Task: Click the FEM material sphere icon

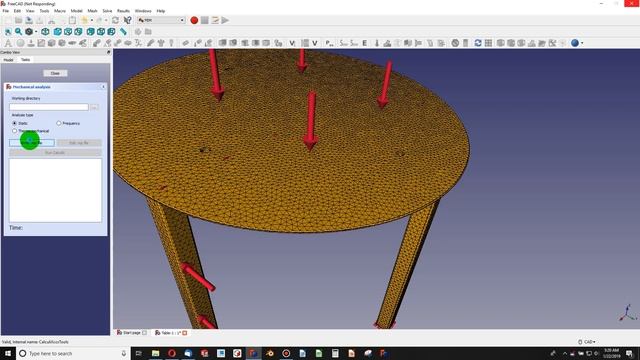Action: tap(20, 43)
